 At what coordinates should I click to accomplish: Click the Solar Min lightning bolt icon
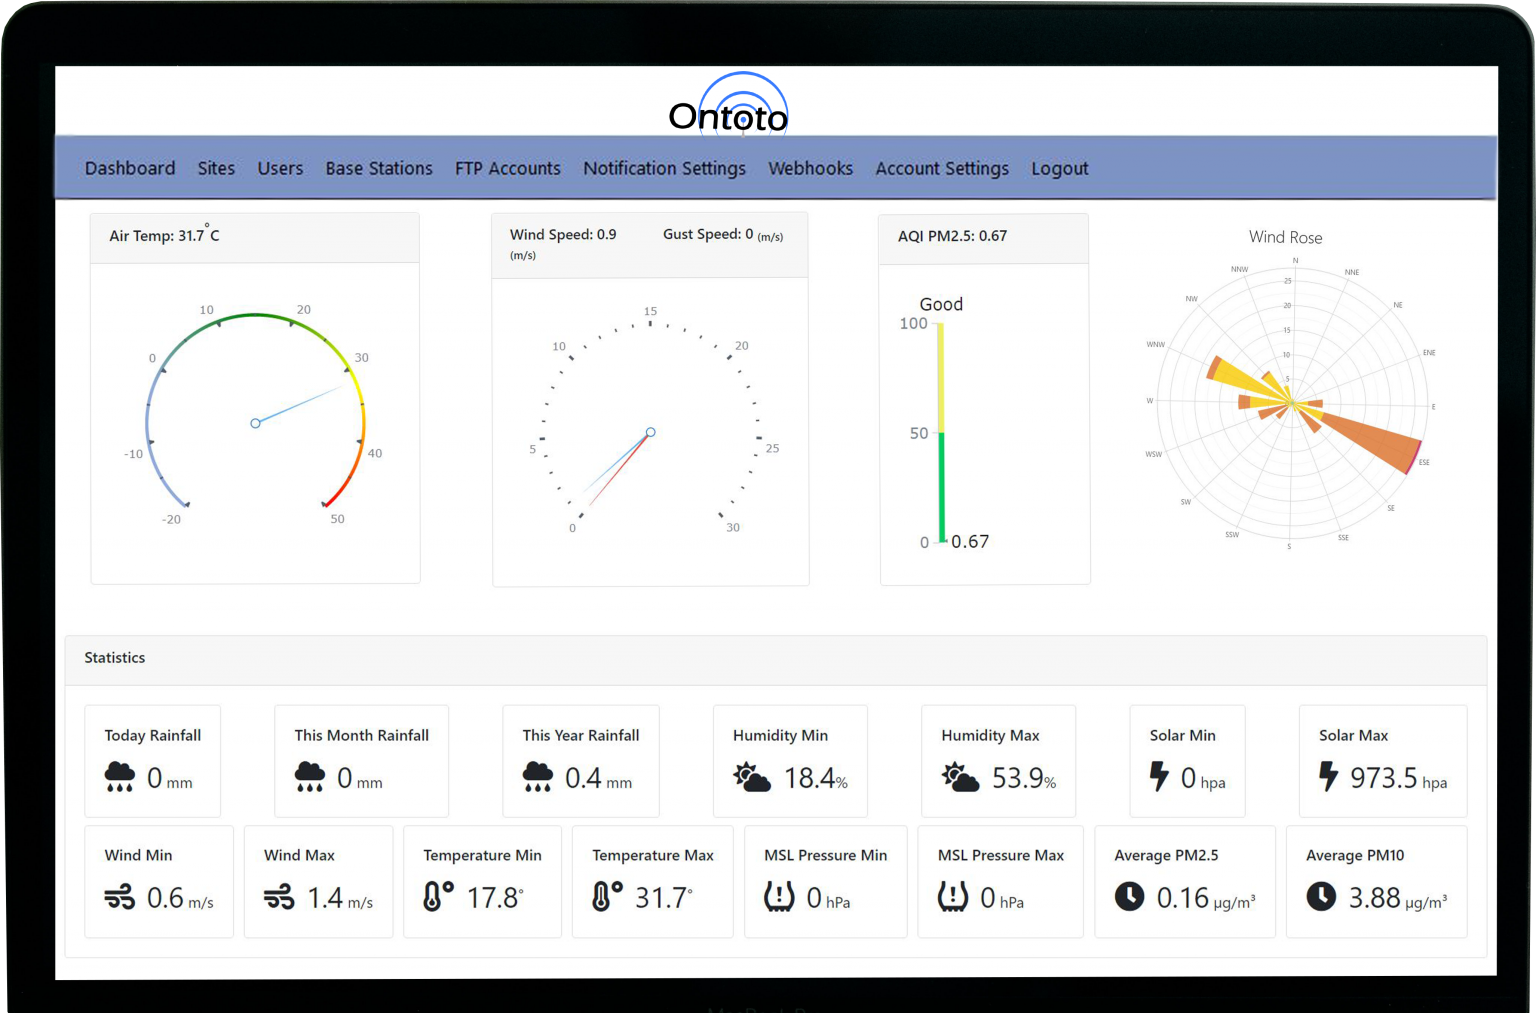[1159, 776]
